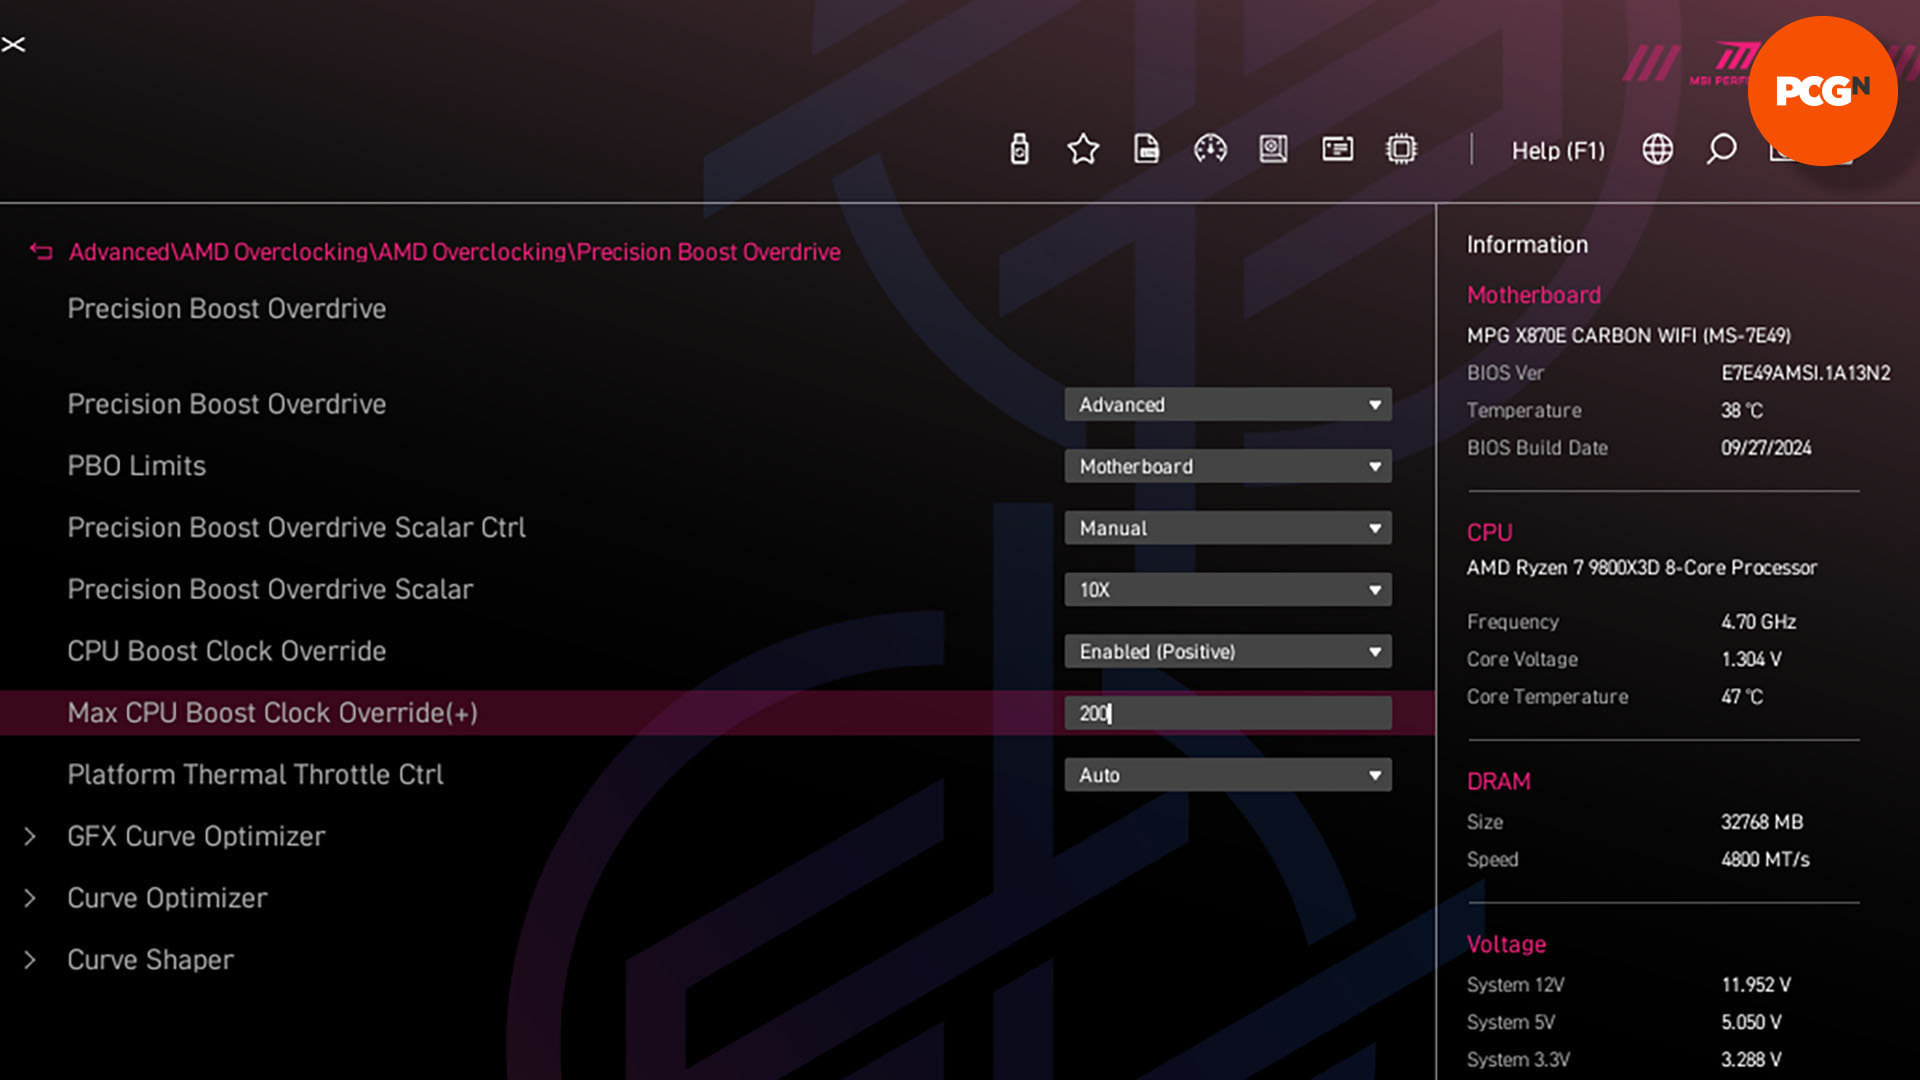This screenshot has width=1920, height=1080.
Task: Expand the Curve Optimizer section
Action: [165, 898]
